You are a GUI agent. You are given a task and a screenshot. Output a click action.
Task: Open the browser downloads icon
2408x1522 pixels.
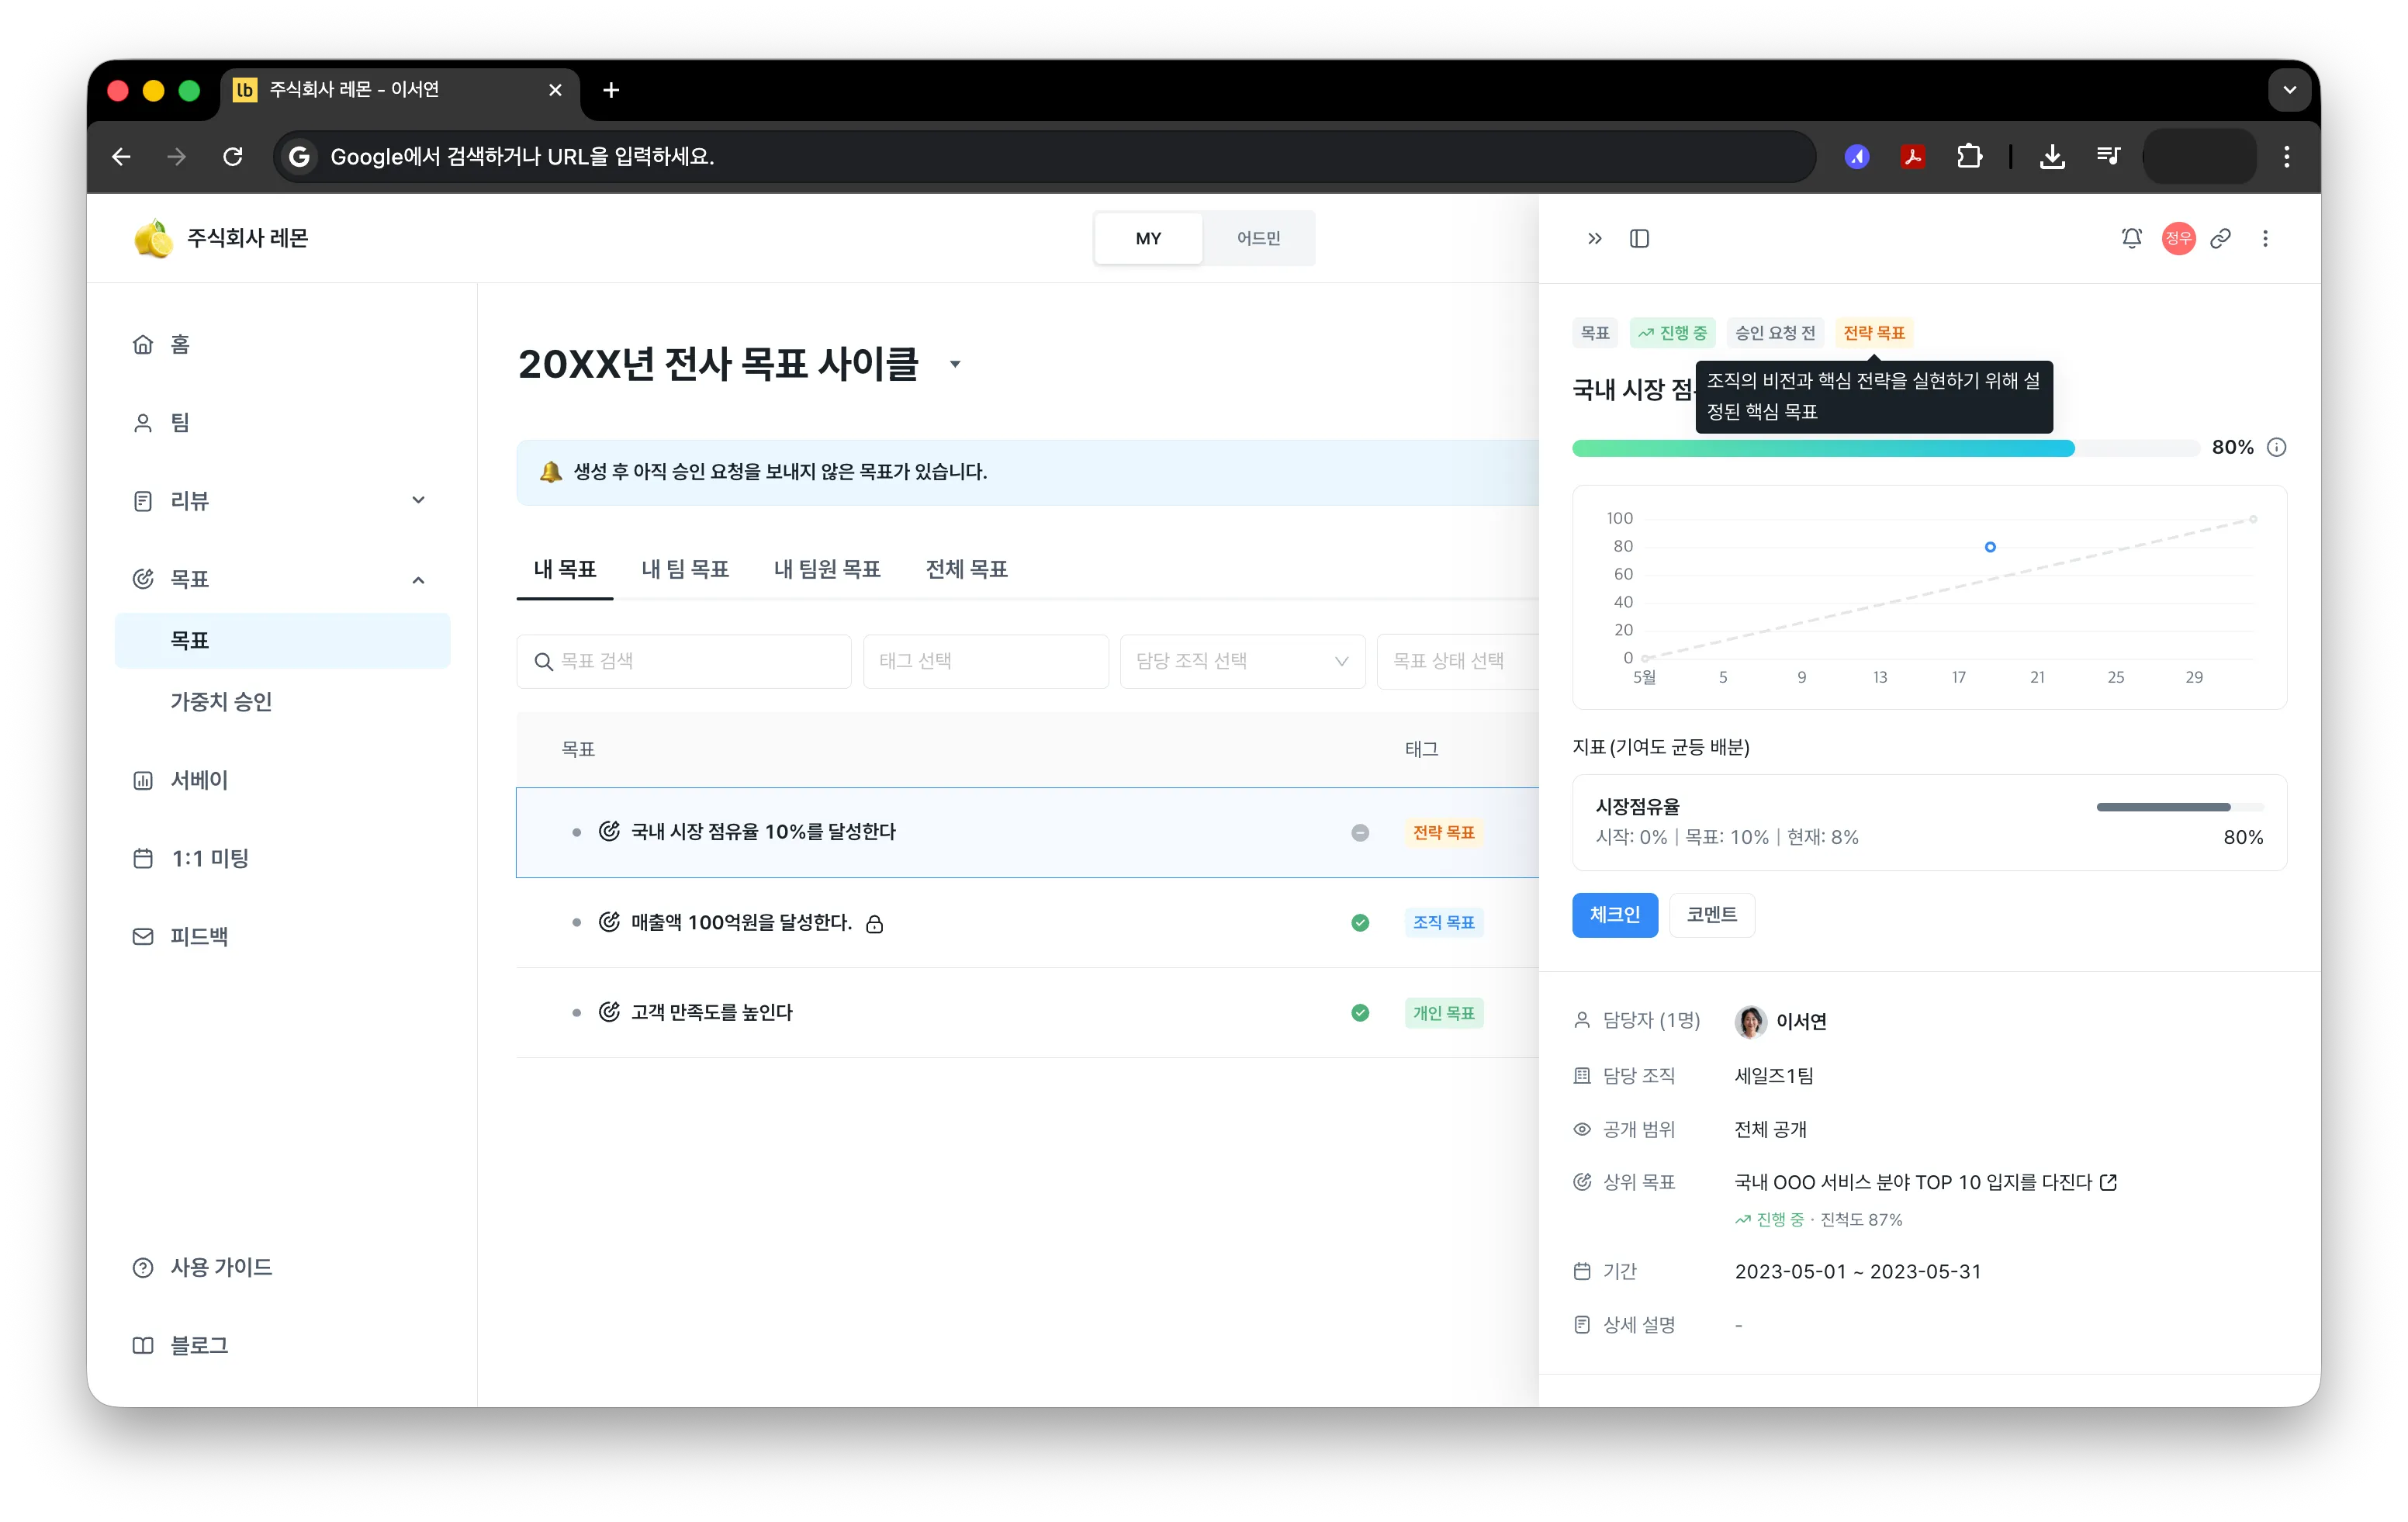tap(2052, 156)
